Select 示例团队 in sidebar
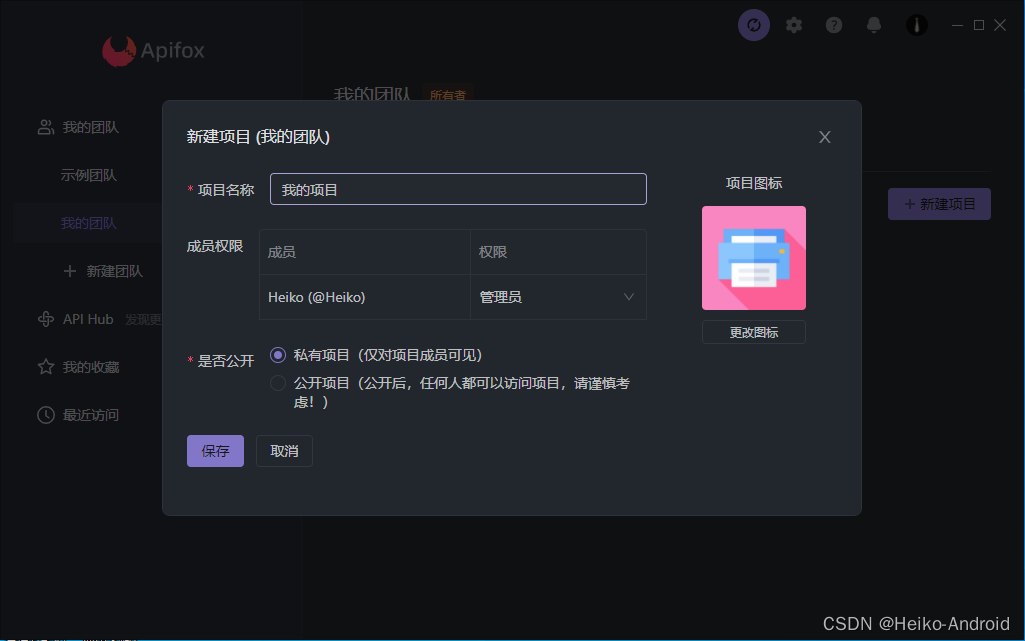 [x=88, y=175]
